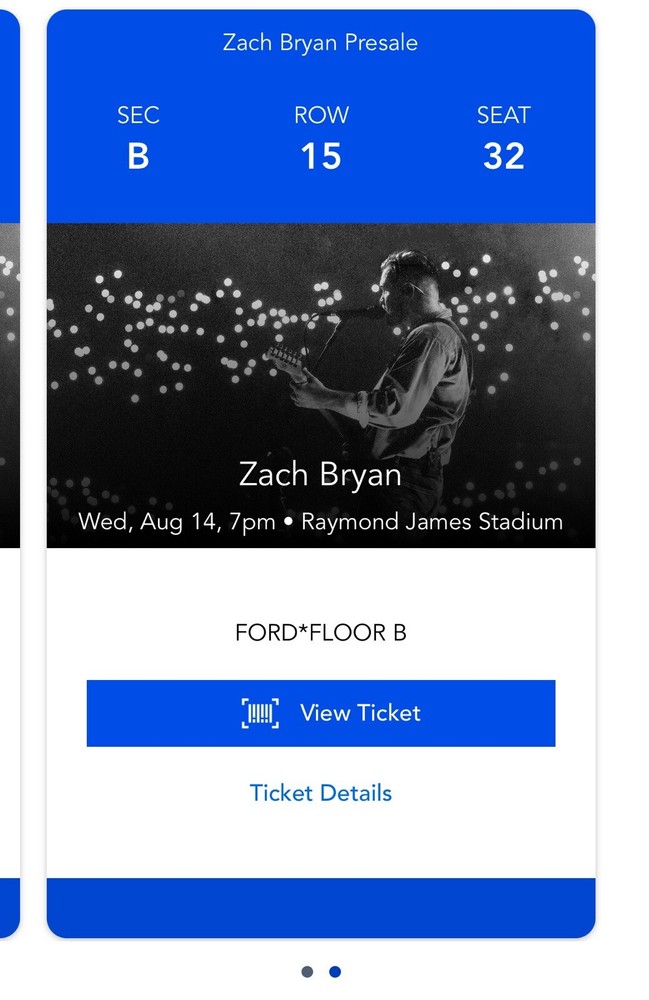Click the FORD*FLOOR B section label
The height and width of the screenshot is (1000, 649).
[321, 632]
